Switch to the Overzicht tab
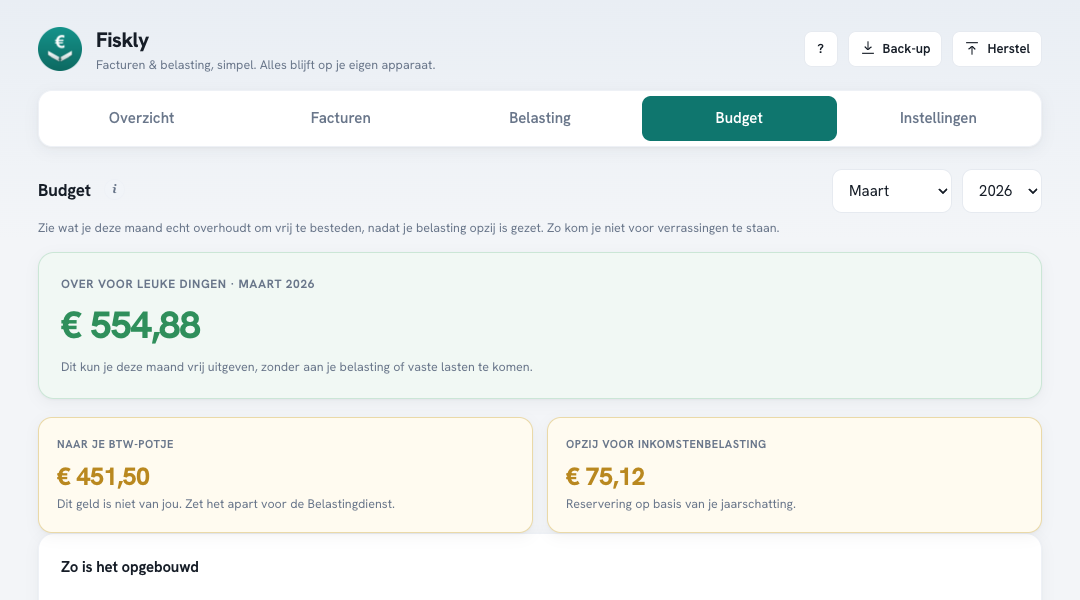Viewport: 1080px width, 600px height. [141, 118]
